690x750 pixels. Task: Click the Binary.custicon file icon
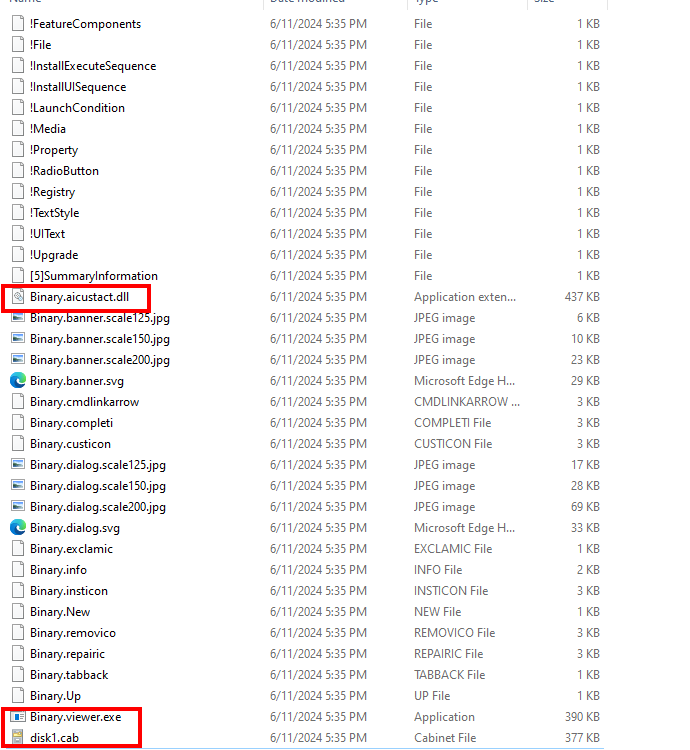click(18, 444)
